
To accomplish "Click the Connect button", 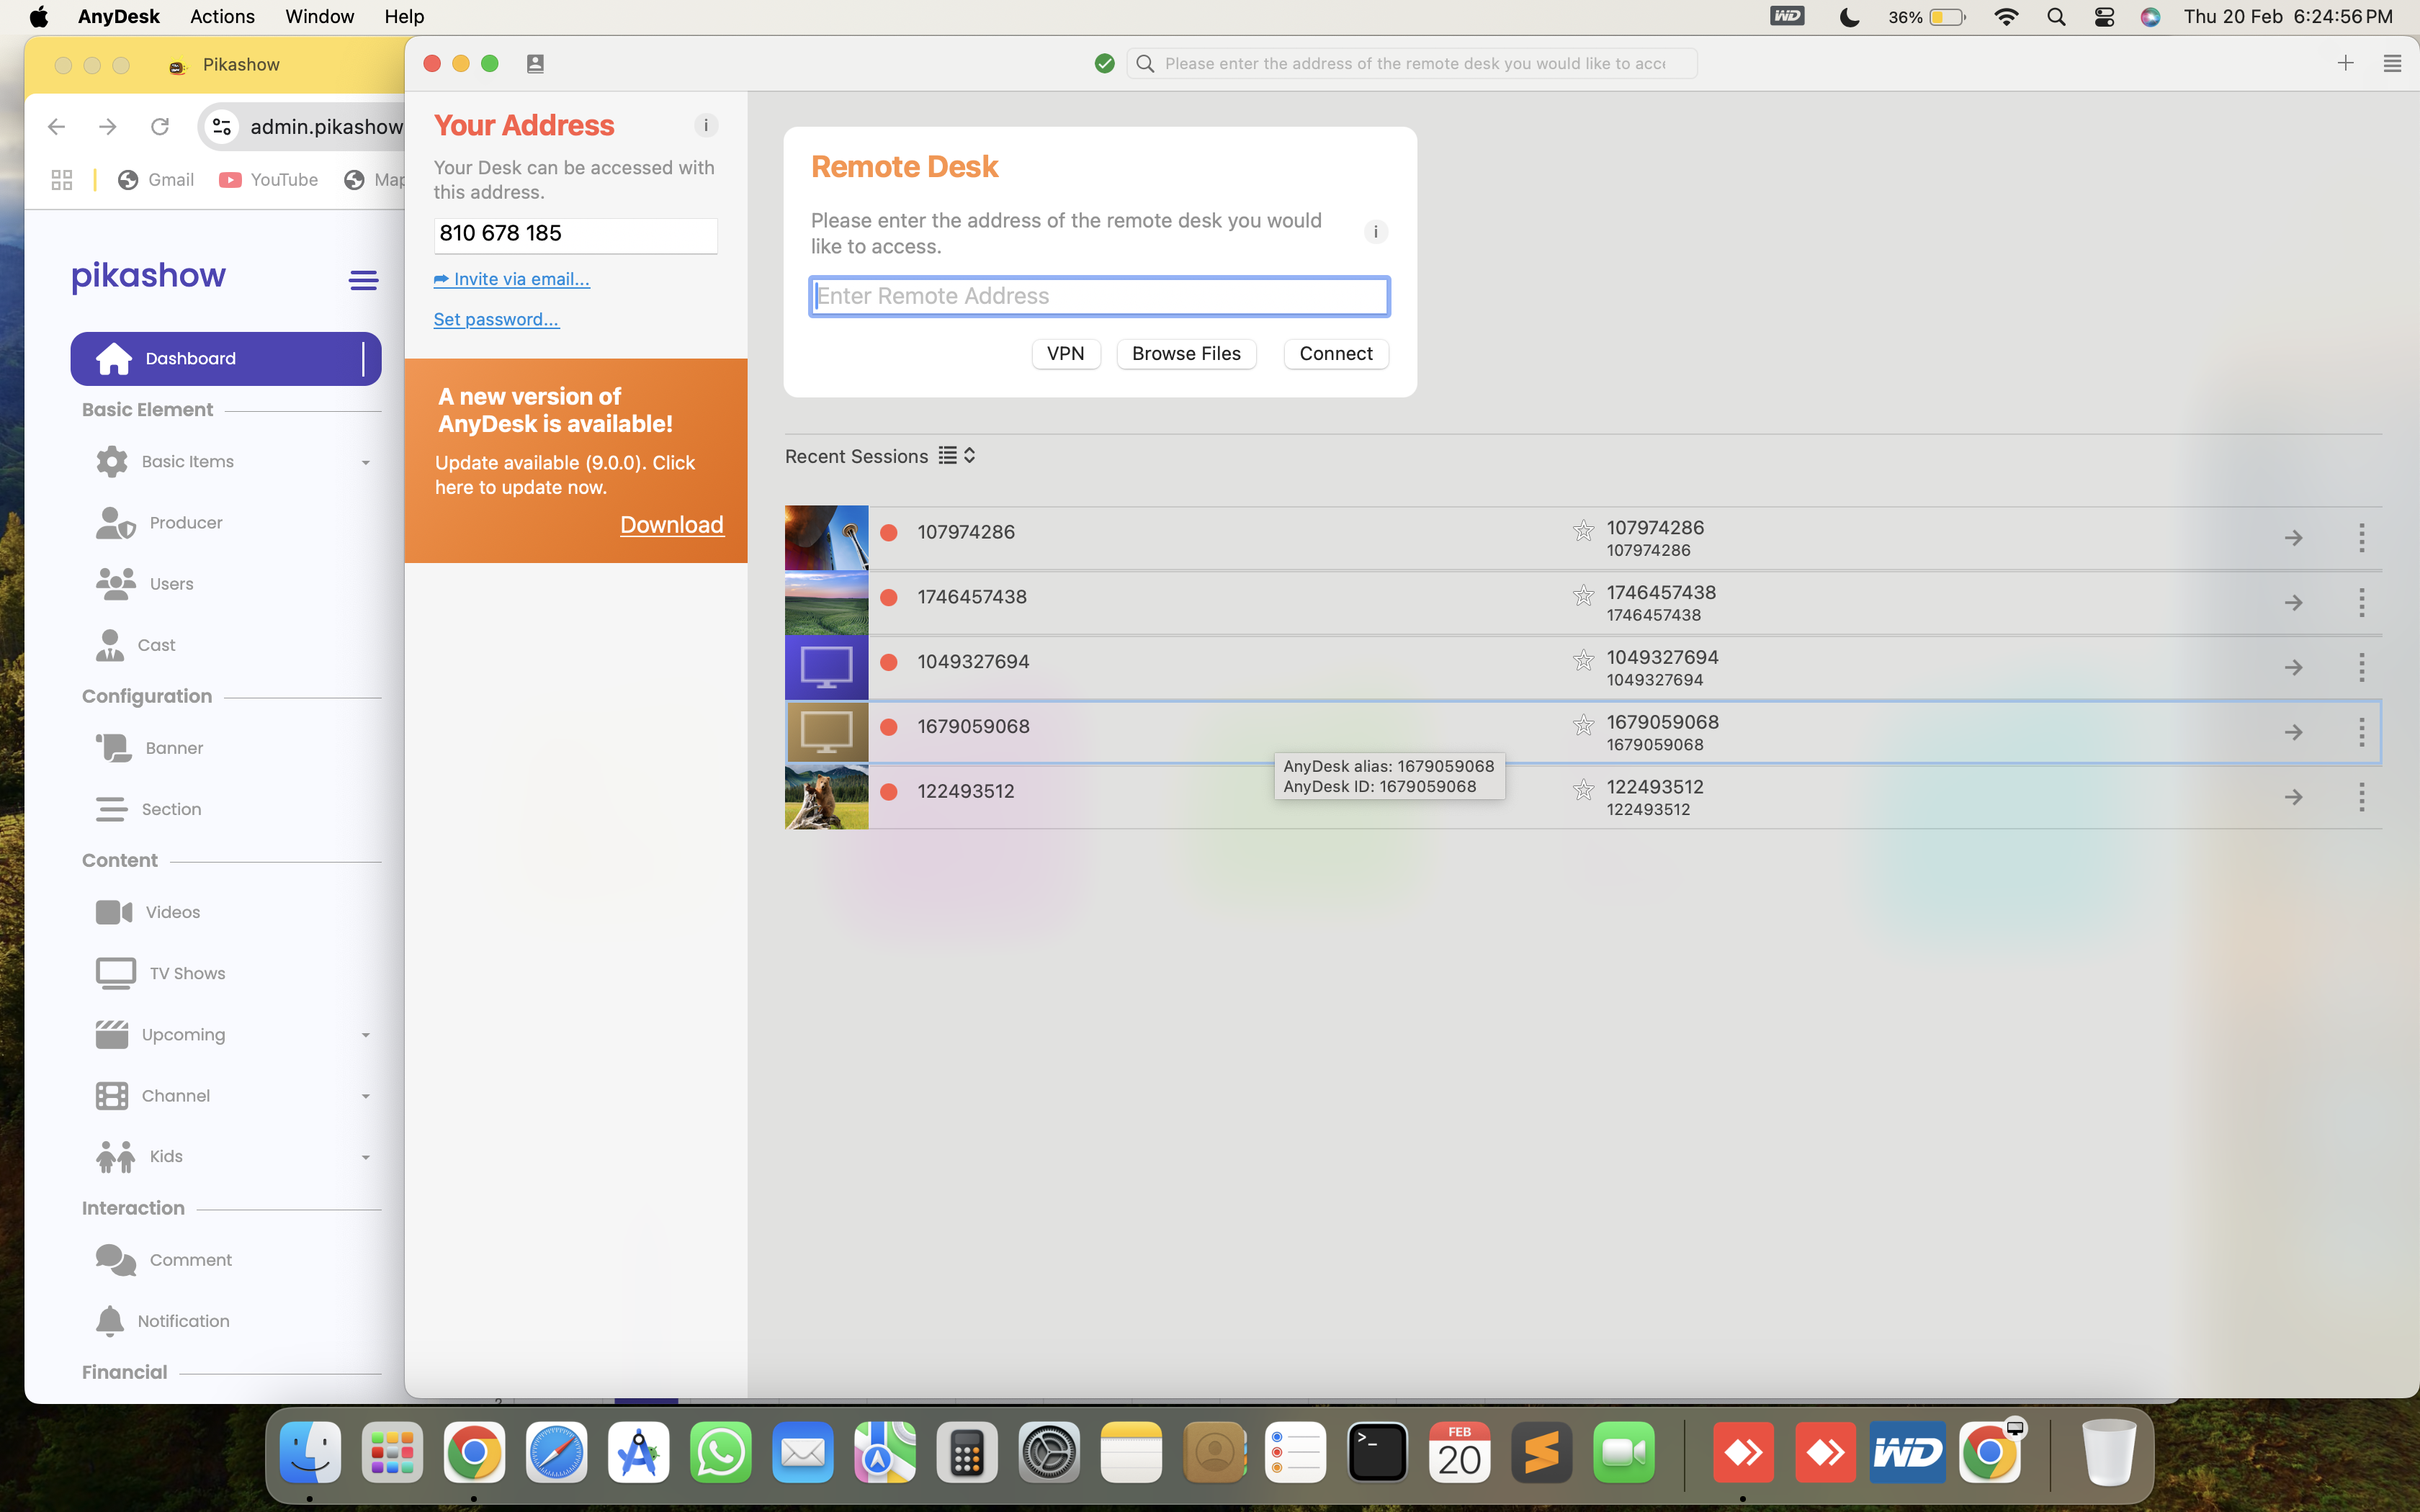I will [x=1336, y=354].
